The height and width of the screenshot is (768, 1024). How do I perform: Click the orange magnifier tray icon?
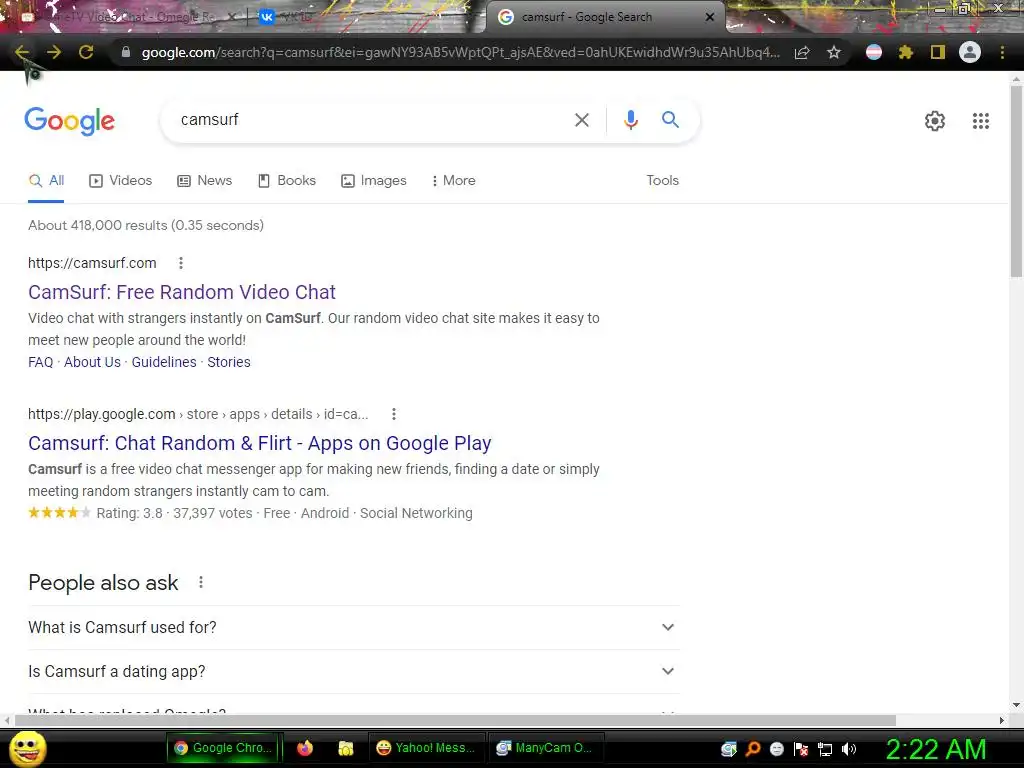(x=753, y=749)
